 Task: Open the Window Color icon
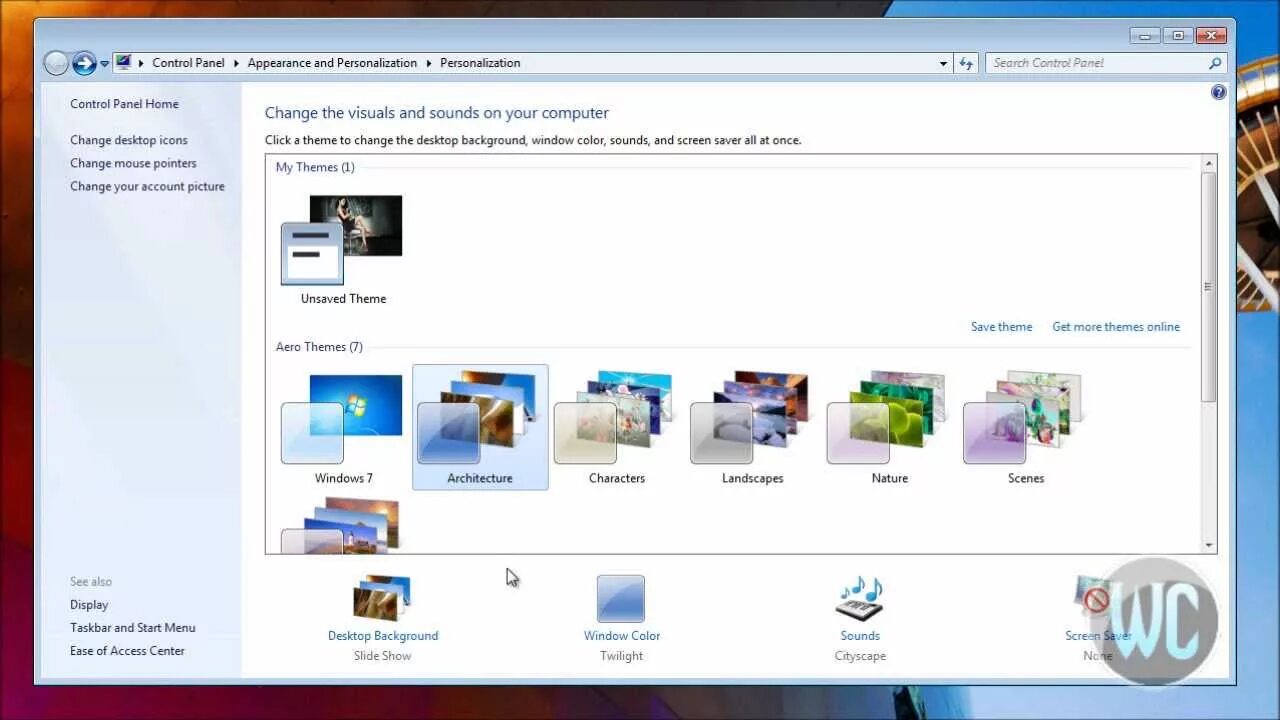coord(621,598)
